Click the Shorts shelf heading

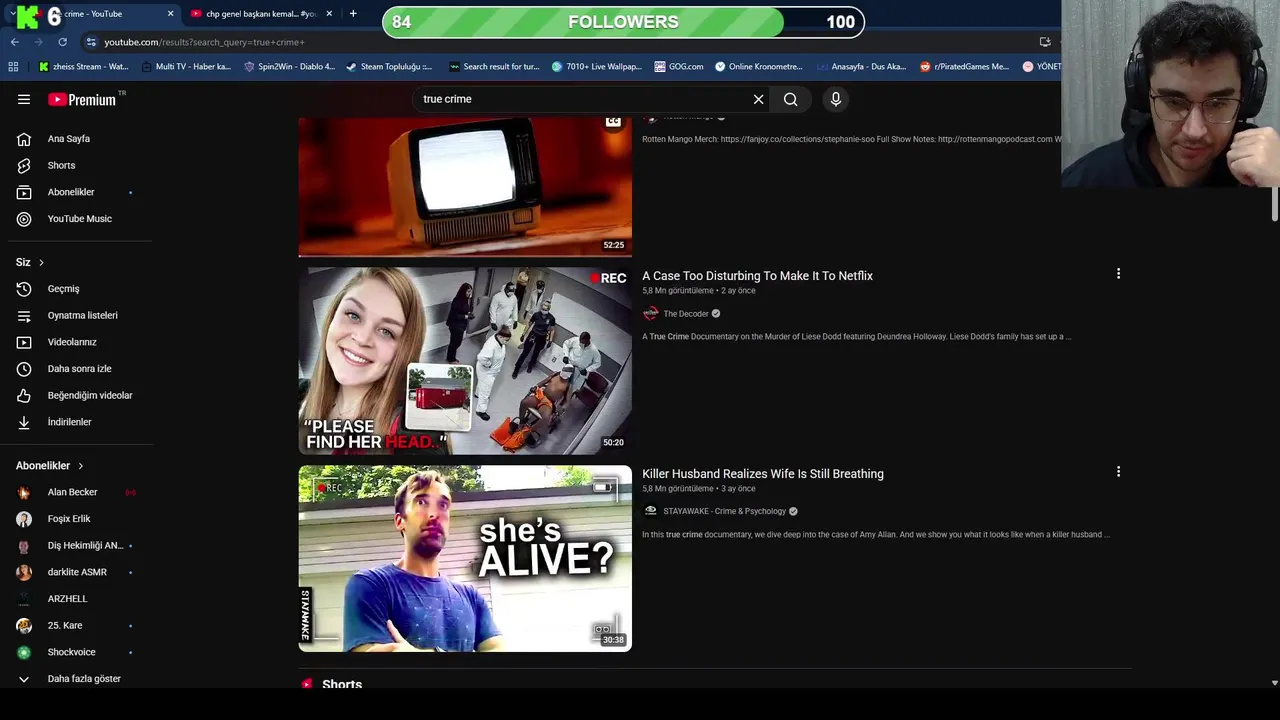pos(342,685)
